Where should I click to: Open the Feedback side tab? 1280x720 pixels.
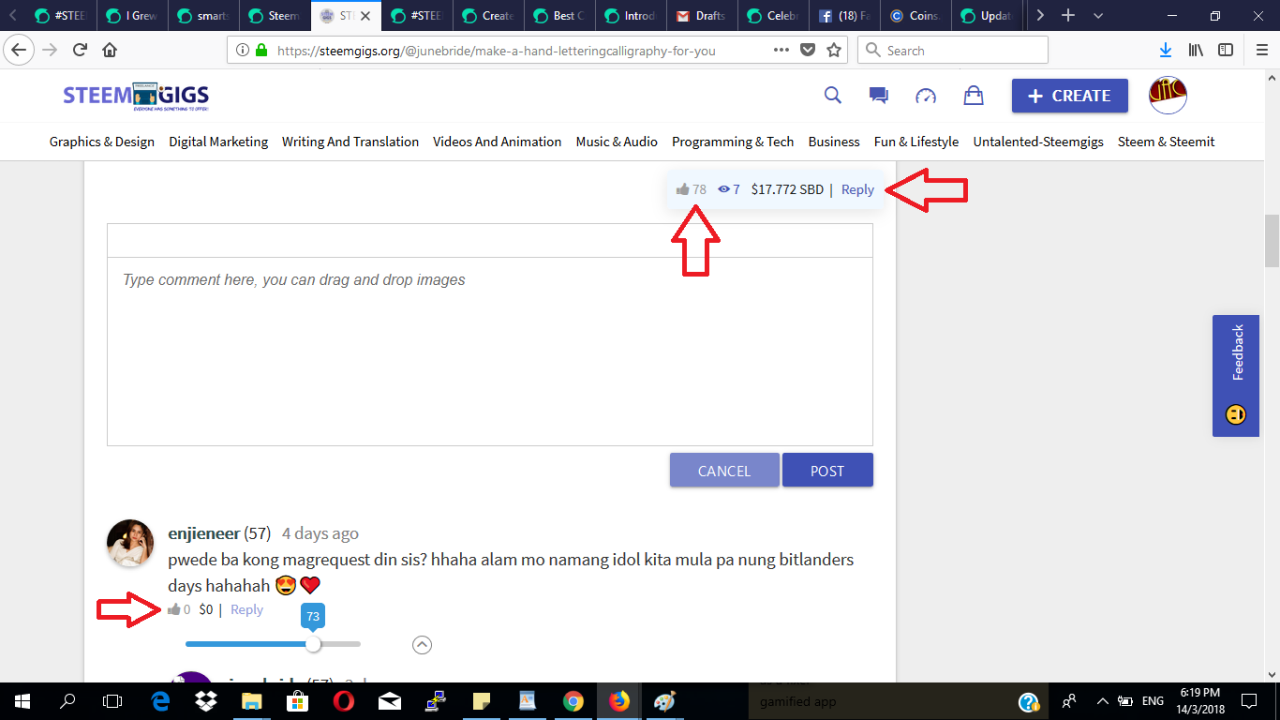coord(1236,376)
